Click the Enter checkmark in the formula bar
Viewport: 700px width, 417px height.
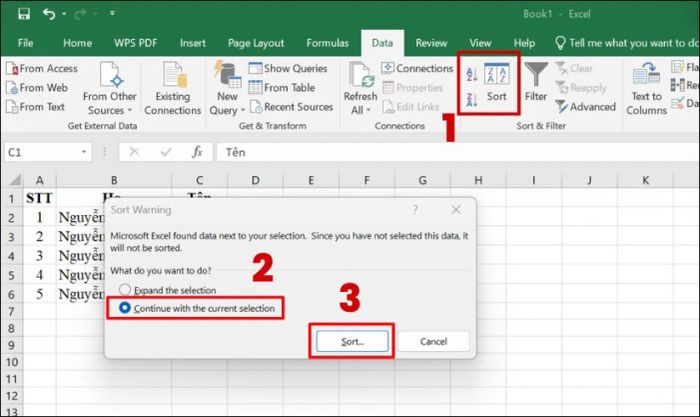(166, 152)
